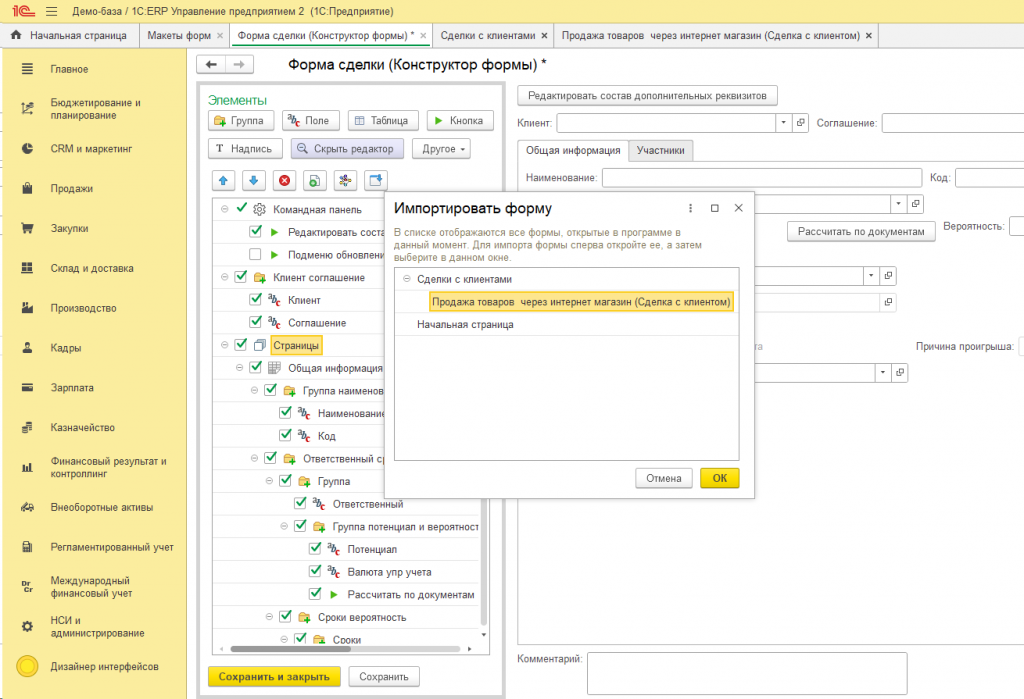Open Бюджетирование и планирование section

click(95, 109)
